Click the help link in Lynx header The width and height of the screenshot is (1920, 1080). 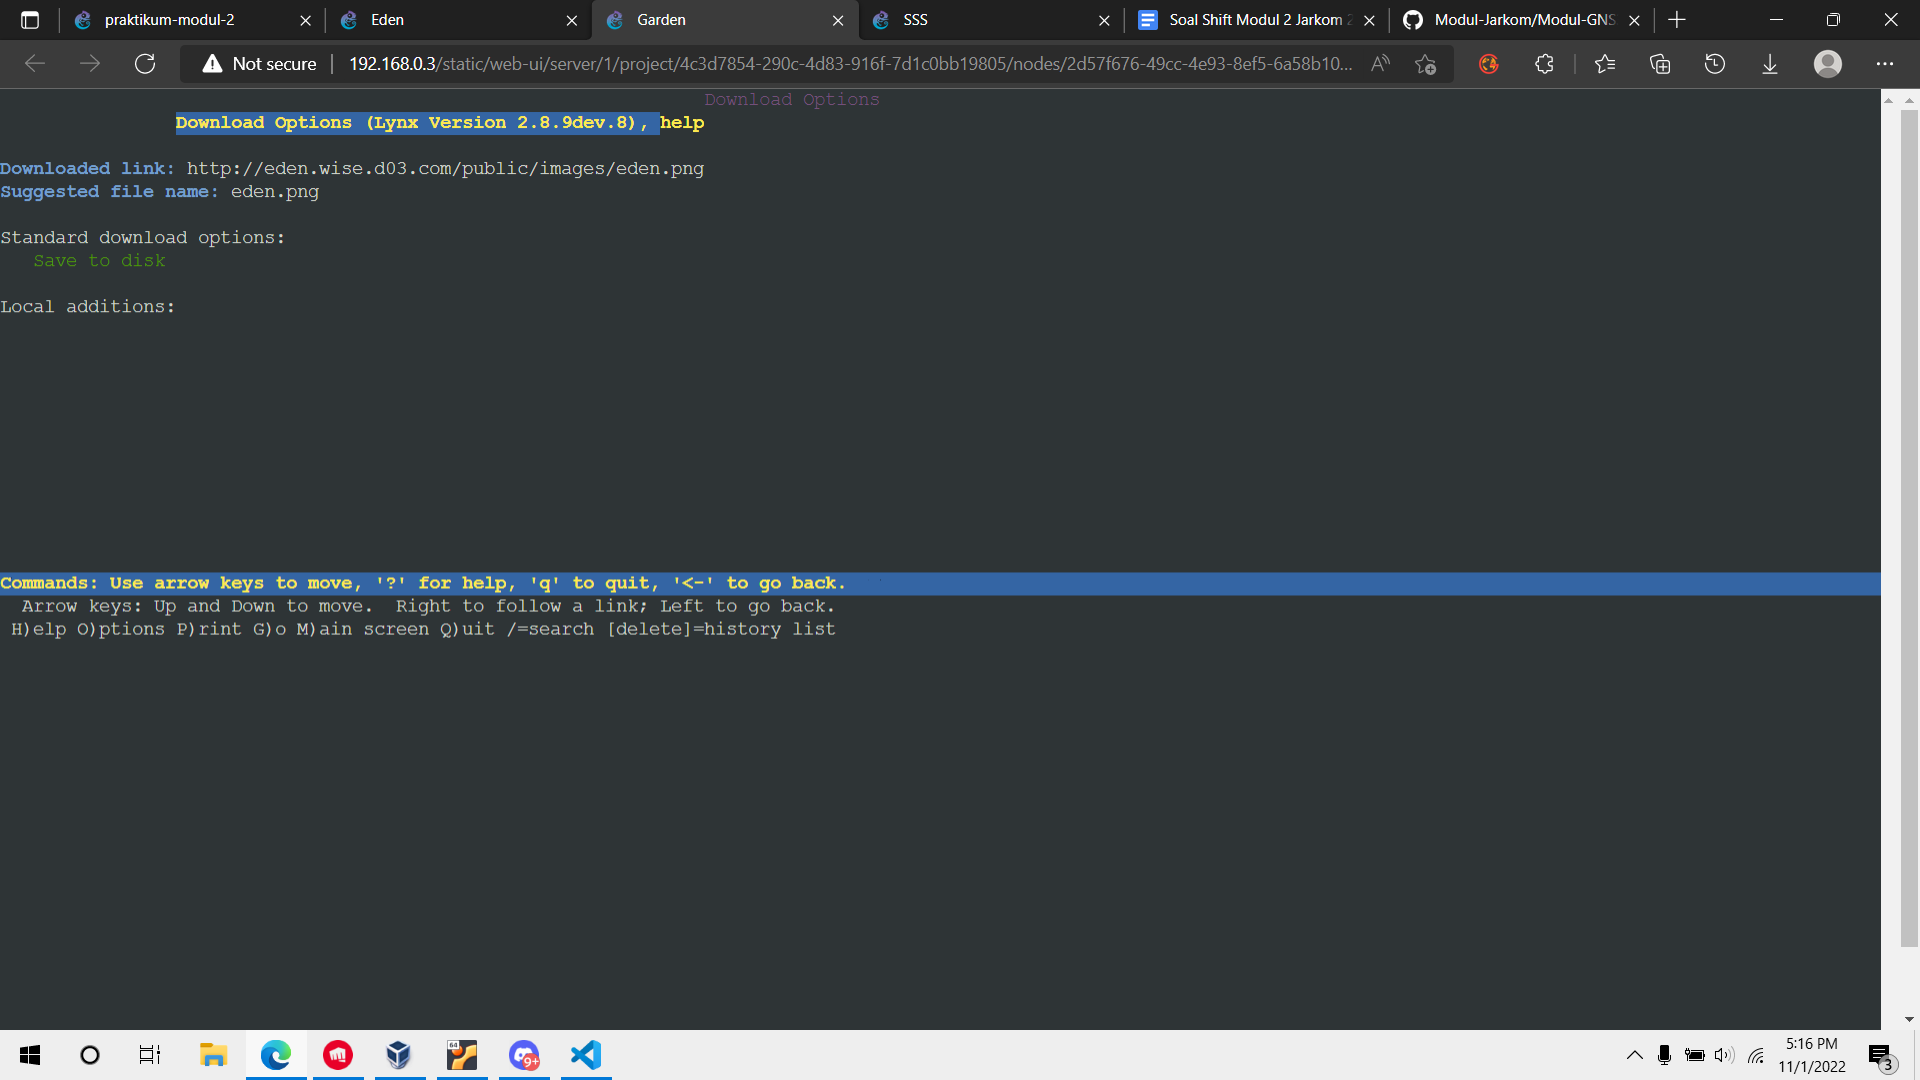(682, 123)
